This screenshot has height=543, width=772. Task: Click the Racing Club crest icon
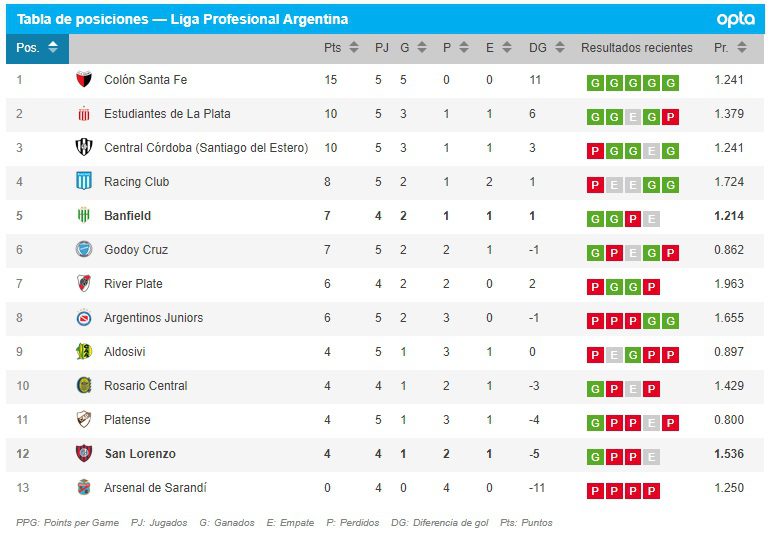pos(84,182)
